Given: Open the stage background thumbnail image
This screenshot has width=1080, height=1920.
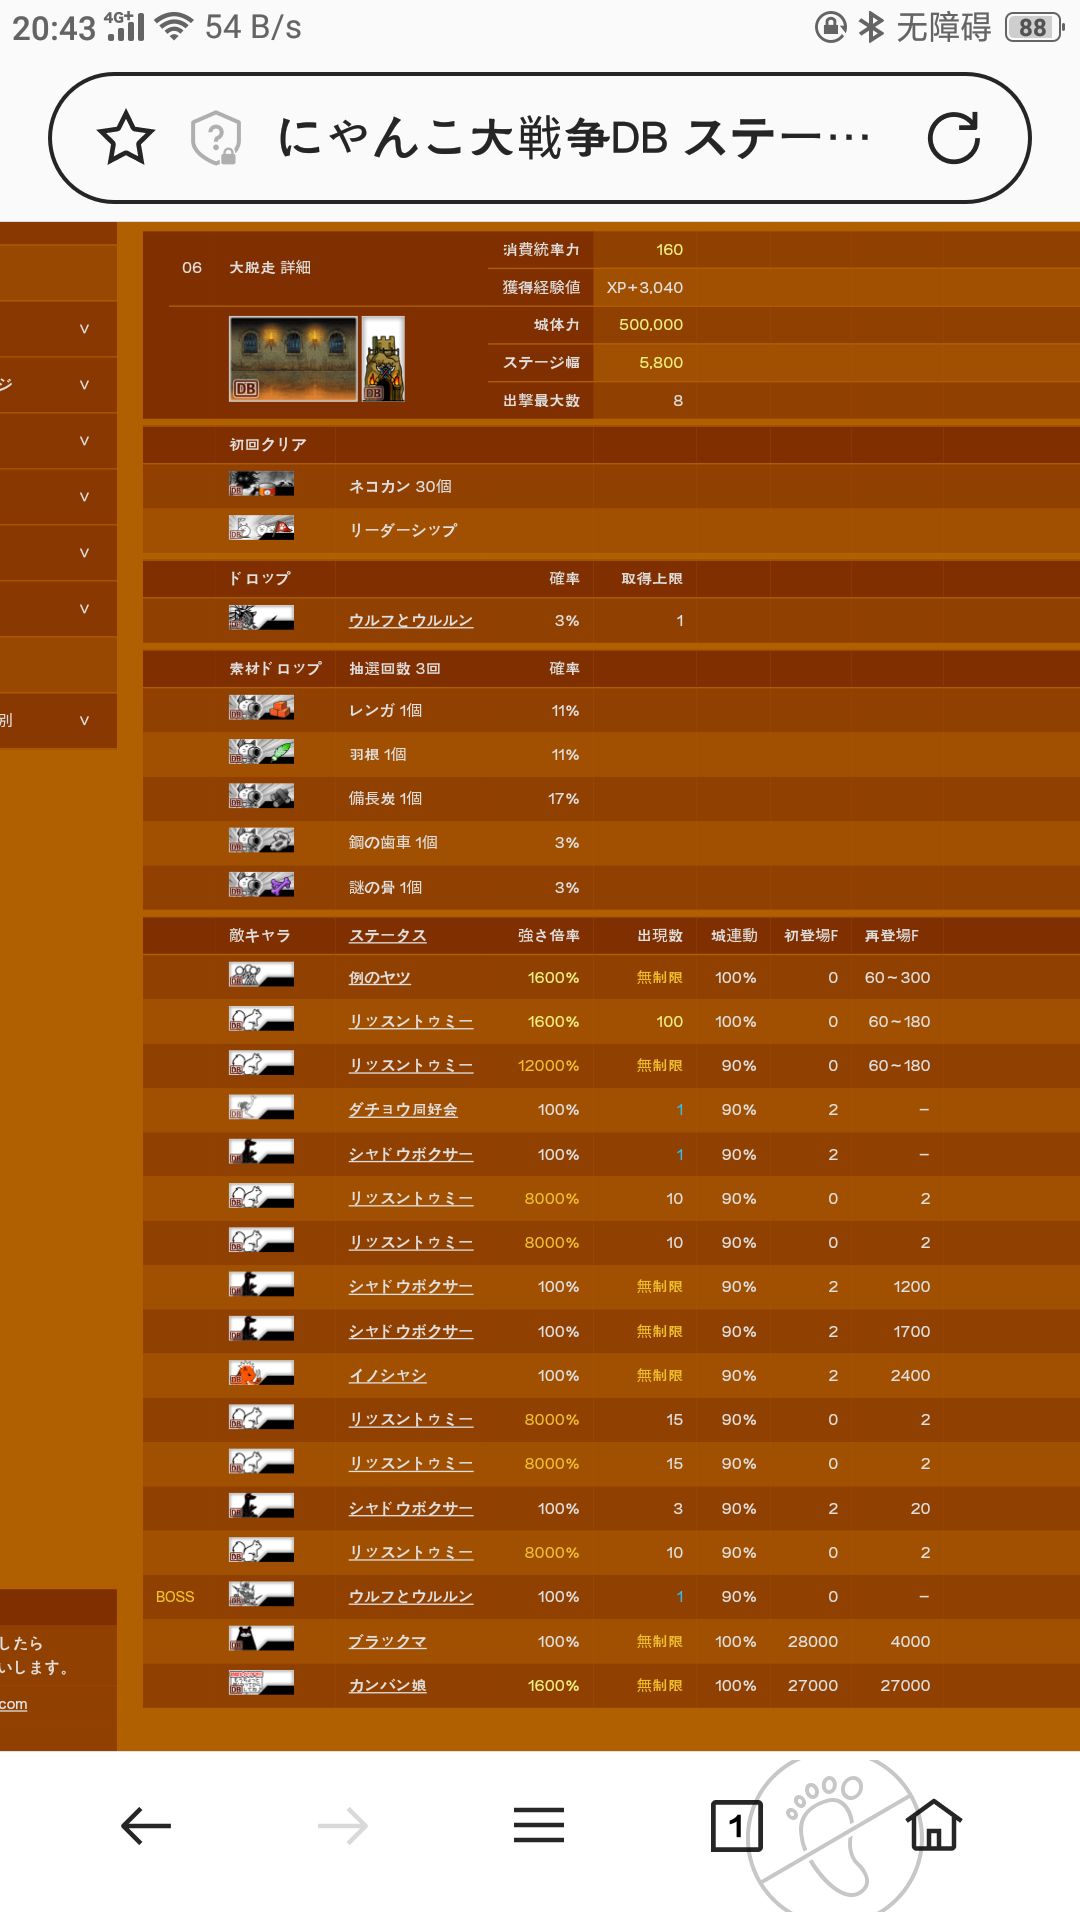Looking at the screenshot, I should point(293,359).
